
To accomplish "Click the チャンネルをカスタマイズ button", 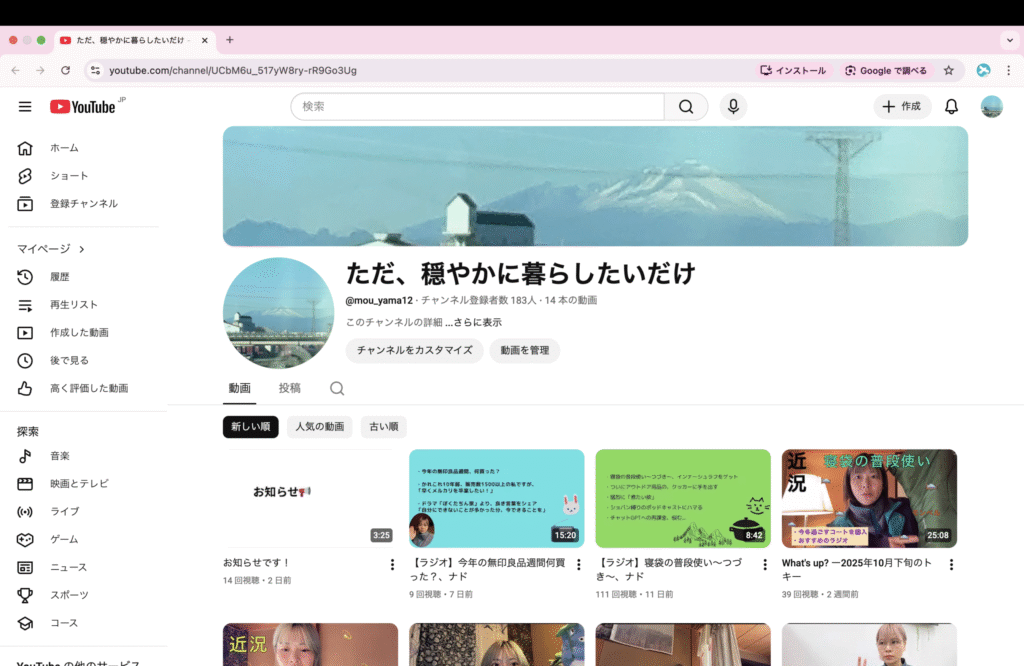I will point(414,351).
